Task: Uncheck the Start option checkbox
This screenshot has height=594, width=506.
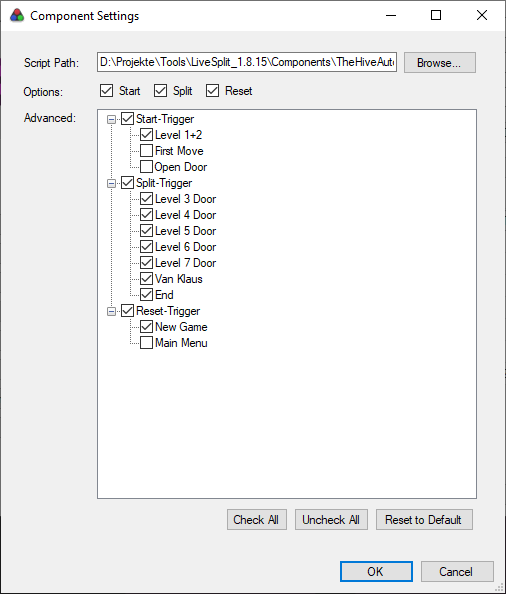Action: pyautogui.click(x=106, y=91)
